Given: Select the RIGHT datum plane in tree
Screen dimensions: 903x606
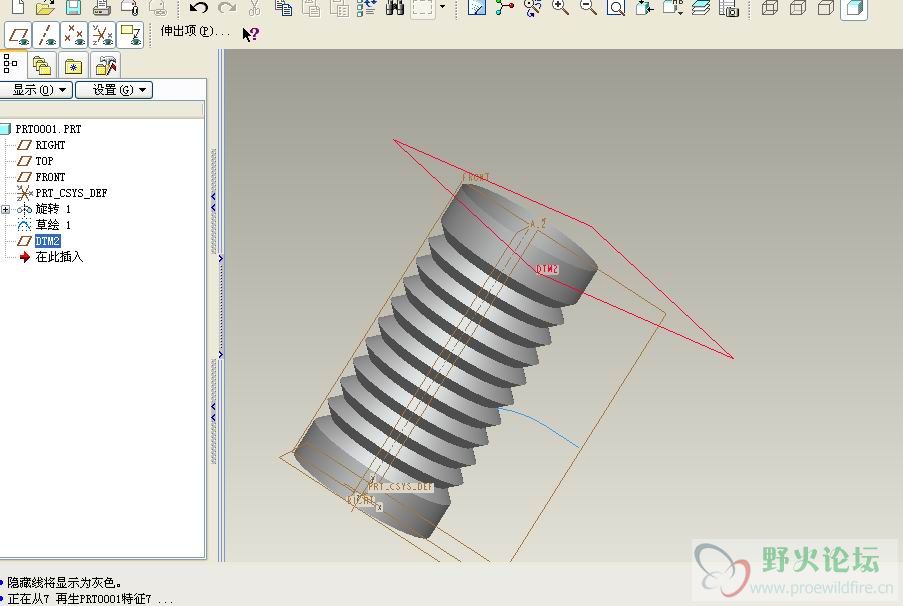Looking at the screenshot, I should click(x=50, y=145).
